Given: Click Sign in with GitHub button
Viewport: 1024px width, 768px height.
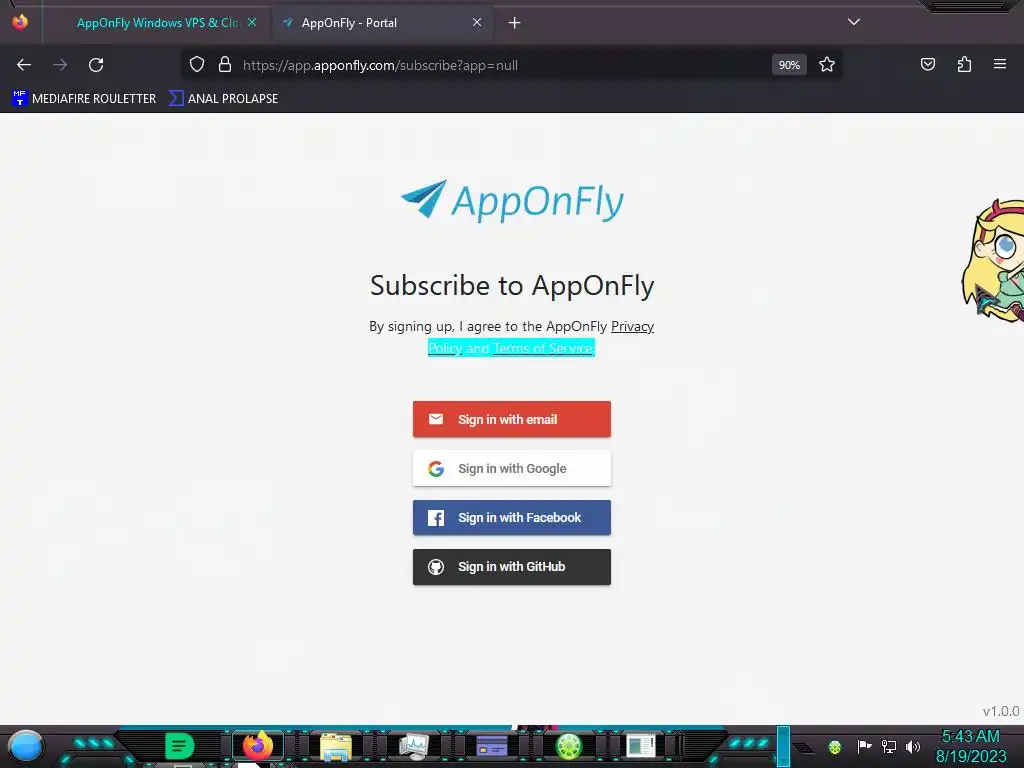Looking at the screenshot, I should point(512,567).
